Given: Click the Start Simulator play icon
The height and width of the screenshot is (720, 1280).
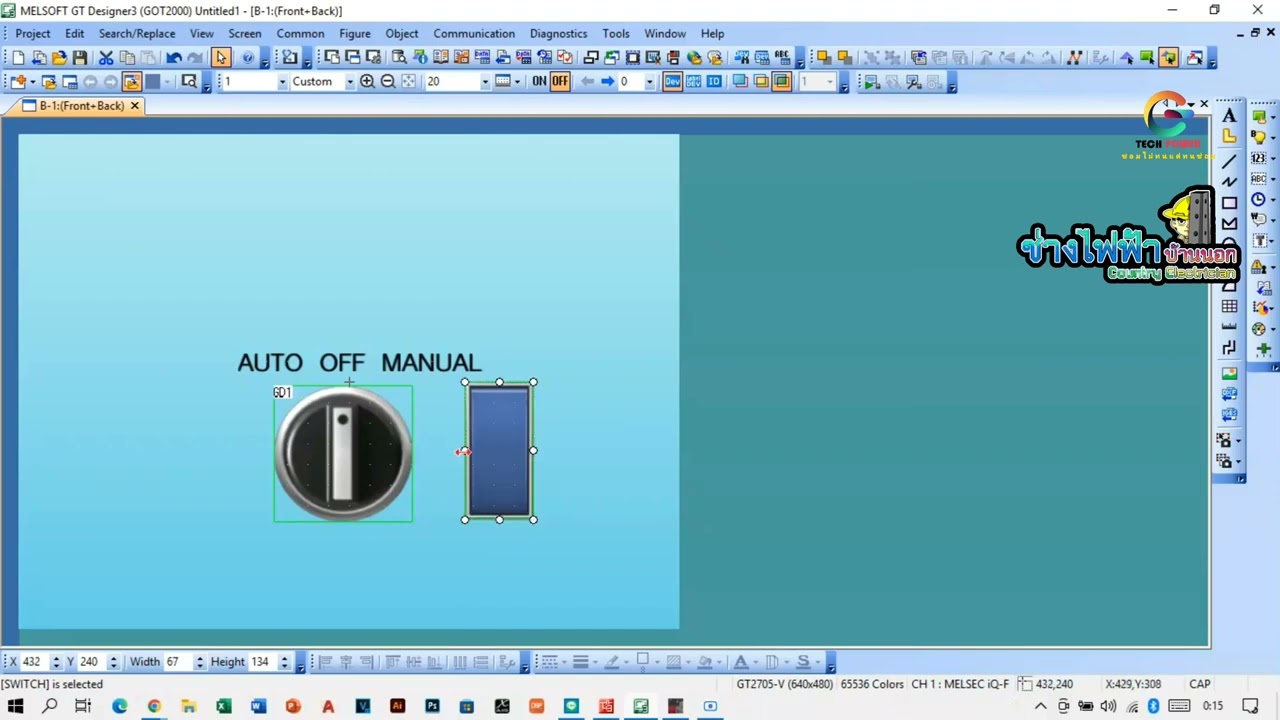Looking at the screenshot, I should (x=871, y=83).
